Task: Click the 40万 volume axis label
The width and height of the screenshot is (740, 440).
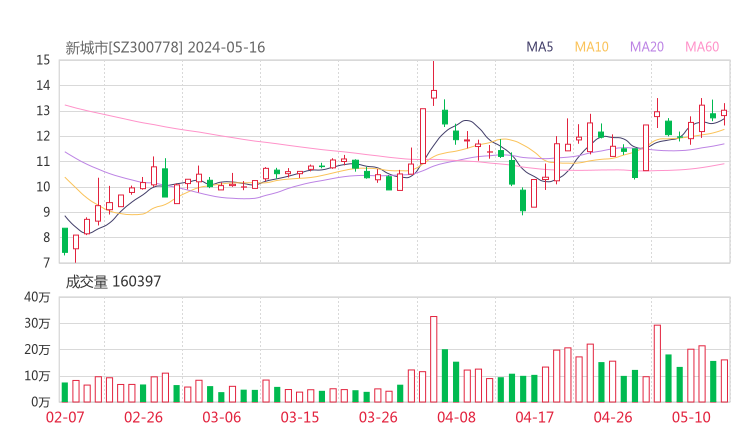Action: 37,297
